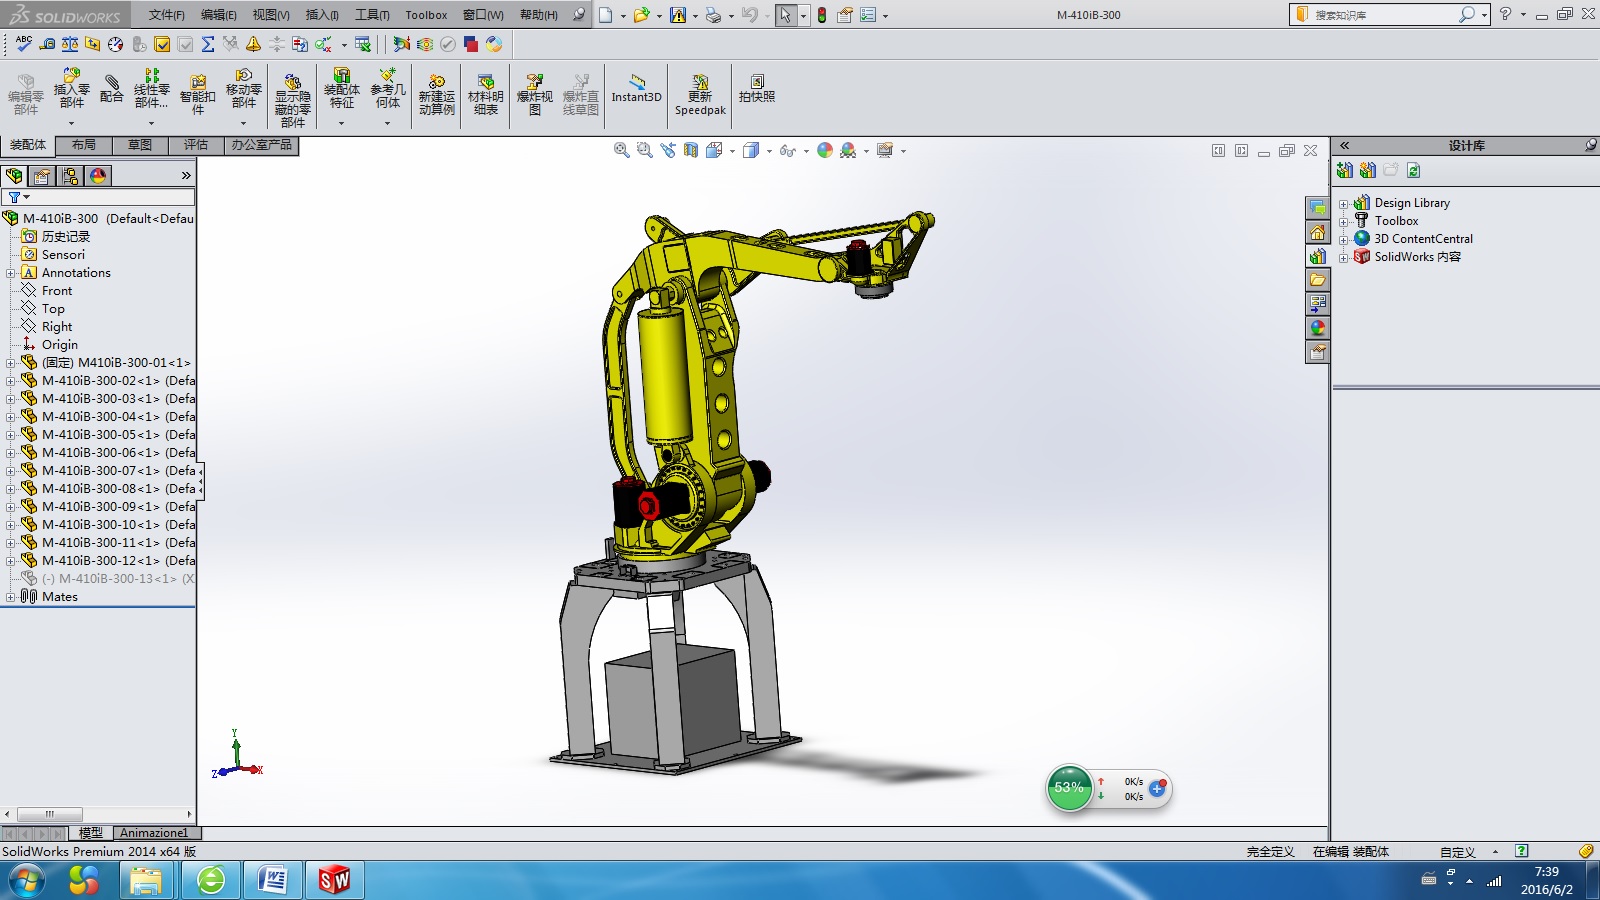The width and height of the screenshot is (1600, 900).
Task: Pin the Design Library (设计库) panel
Action: tap(1590, 145)
